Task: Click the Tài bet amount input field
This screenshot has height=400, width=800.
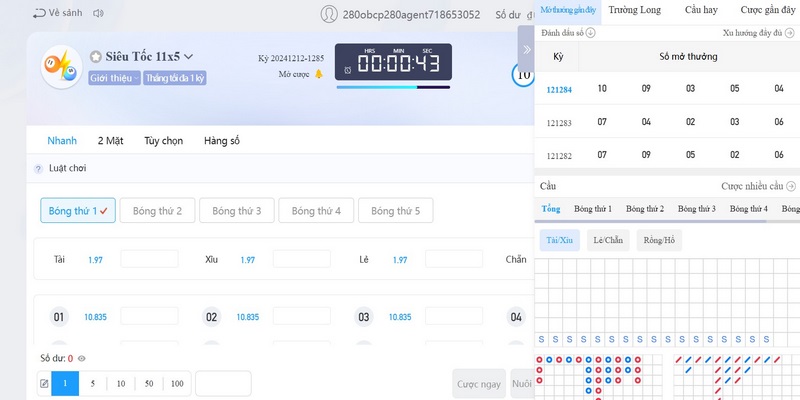Action: pos(149,259)
